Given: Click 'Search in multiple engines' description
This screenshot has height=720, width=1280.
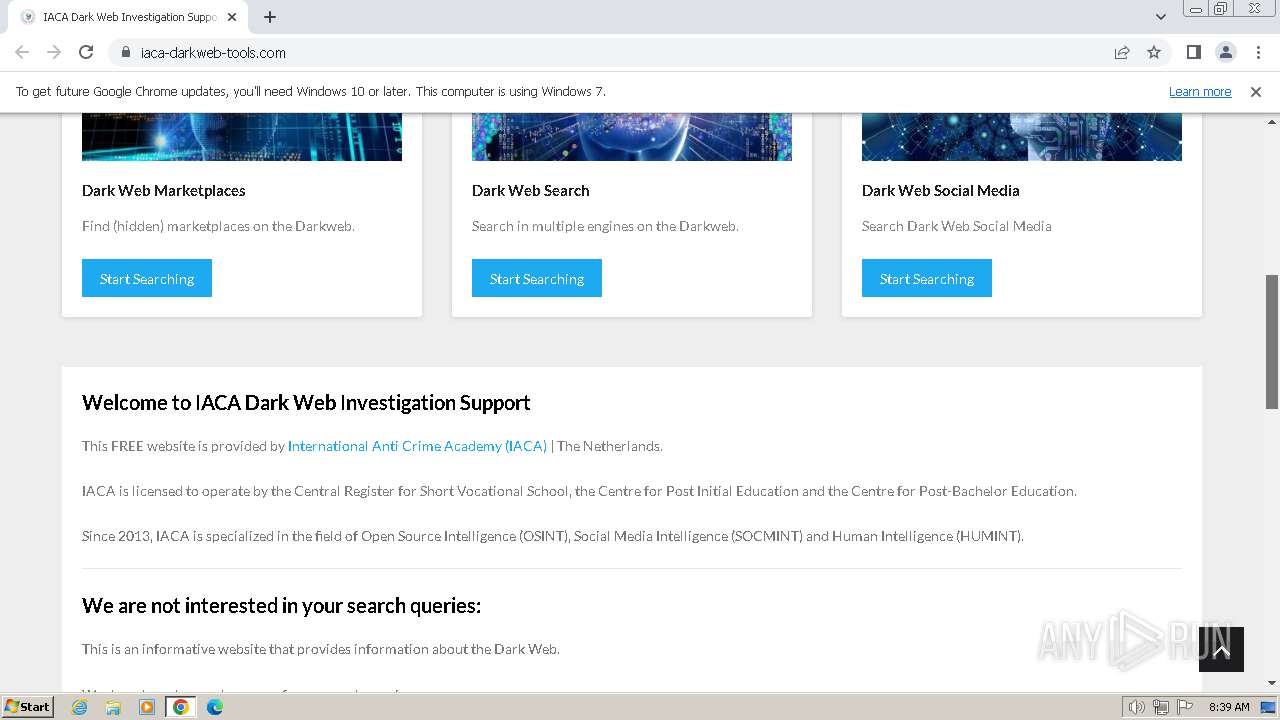Looking at the screenshot, I should tap(605, 226).
